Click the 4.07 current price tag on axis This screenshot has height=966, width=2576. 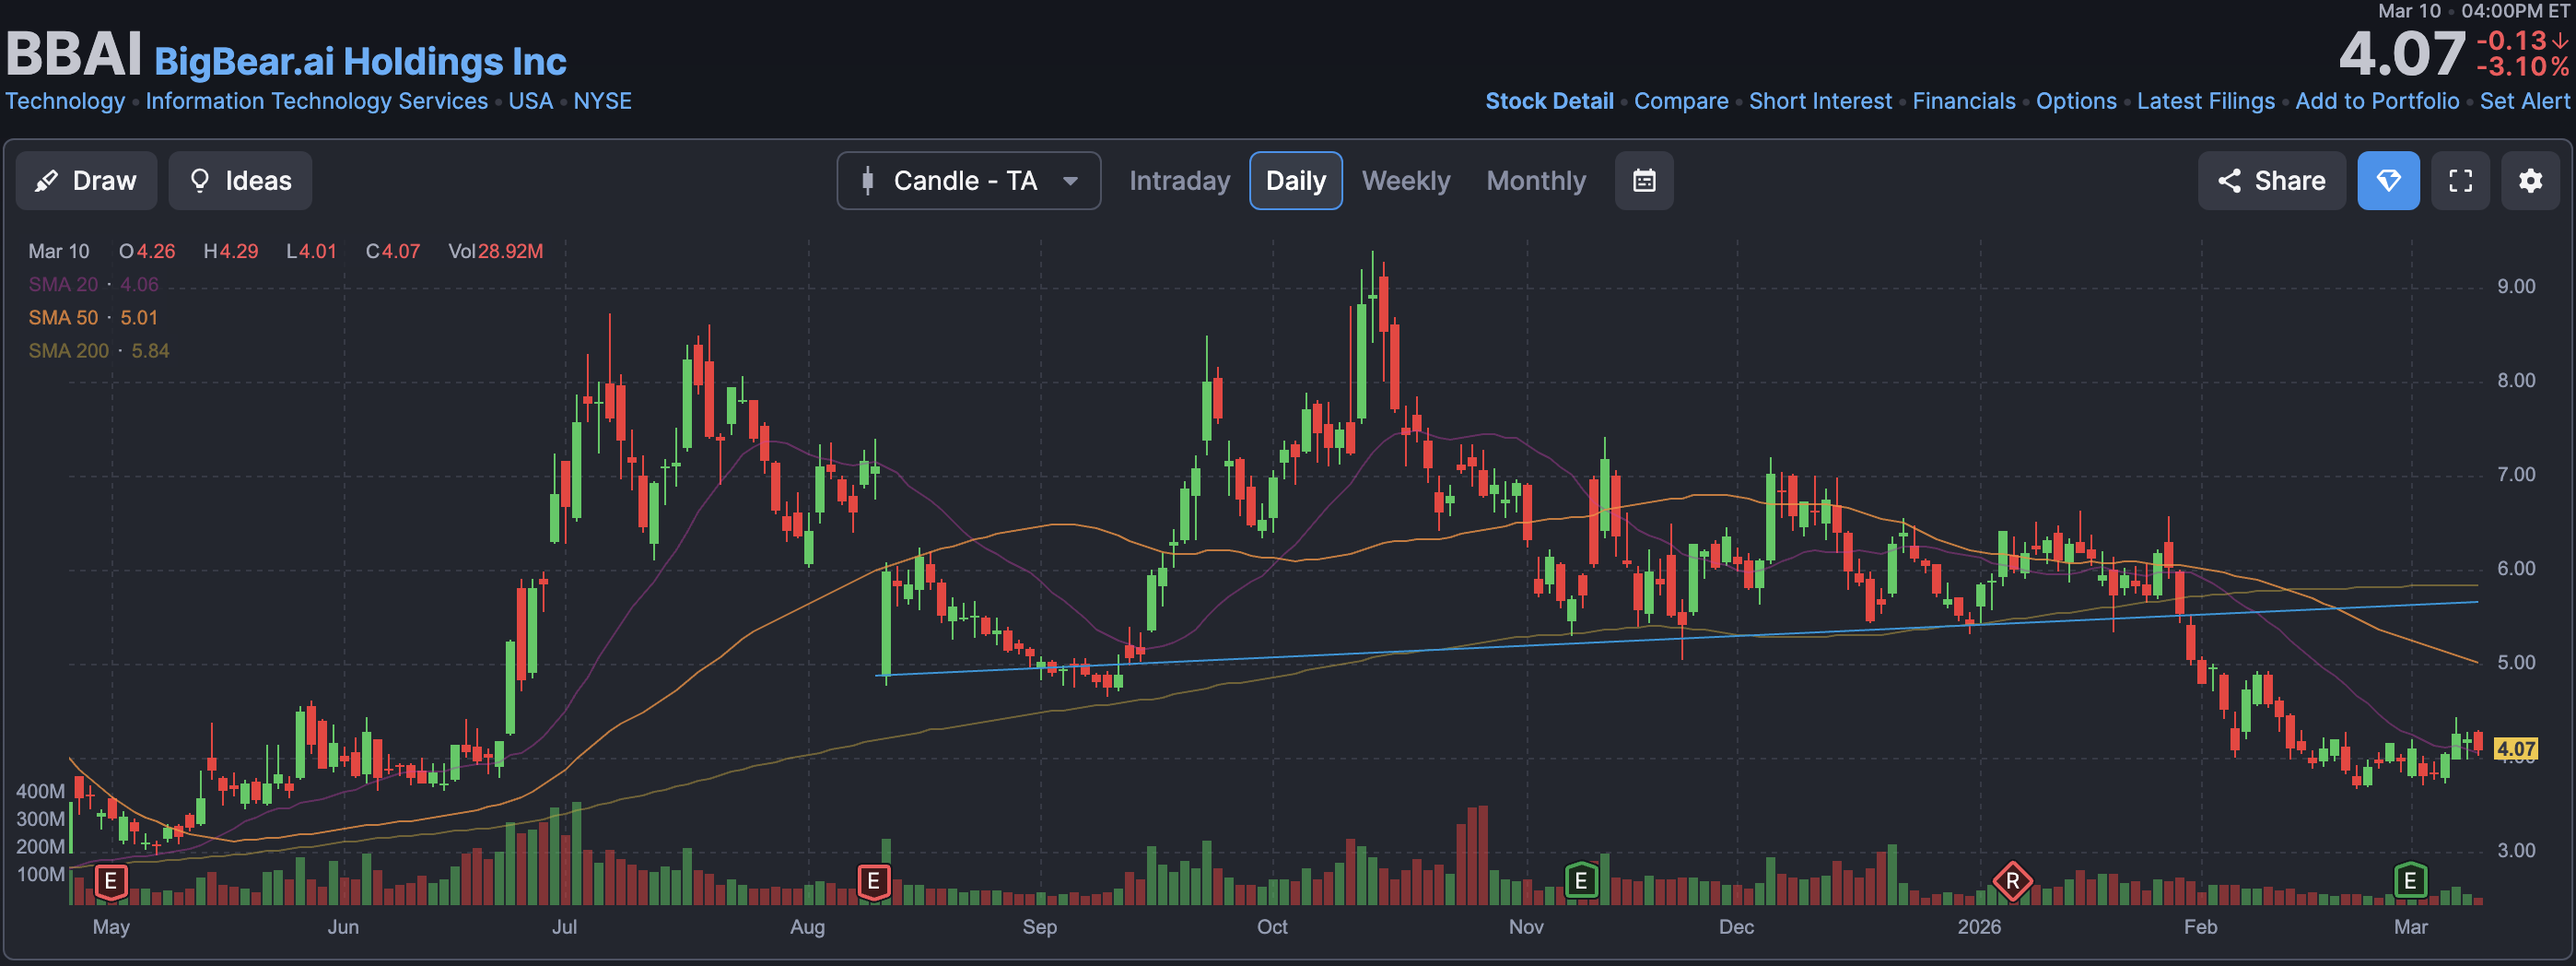pyautogui.click(x=2515, y=749)
